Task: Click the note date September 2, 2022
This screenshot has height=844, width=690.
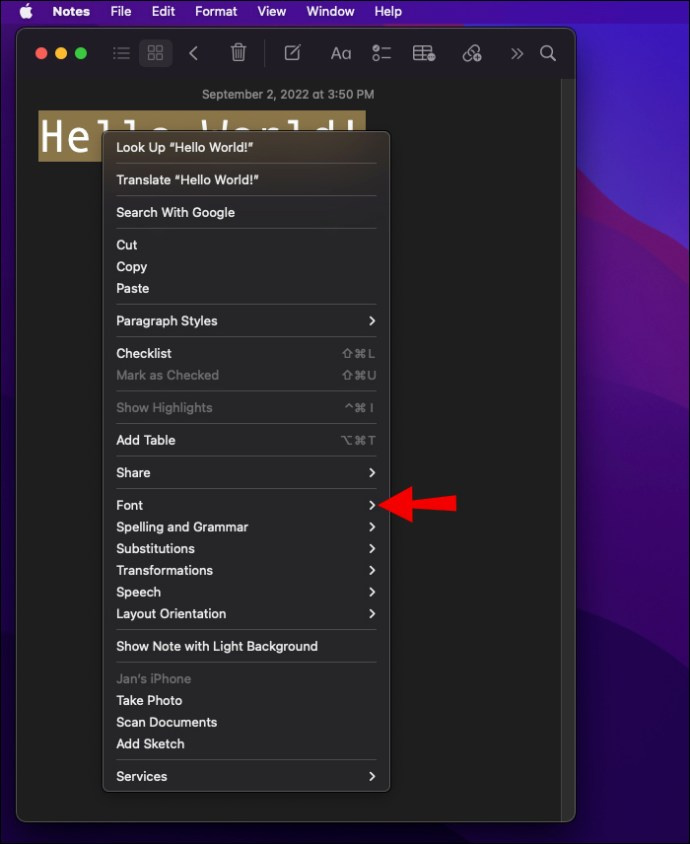Action: (x=288, y=94)
